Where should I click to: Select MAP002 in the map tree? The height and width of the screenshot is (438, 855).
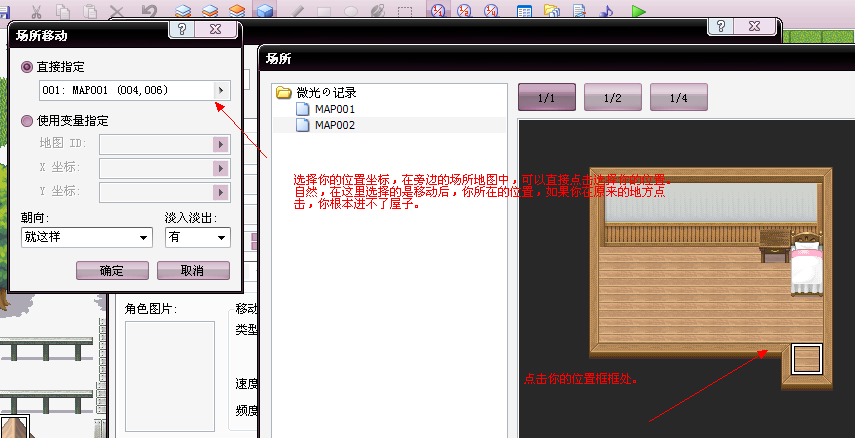[326, 125]
